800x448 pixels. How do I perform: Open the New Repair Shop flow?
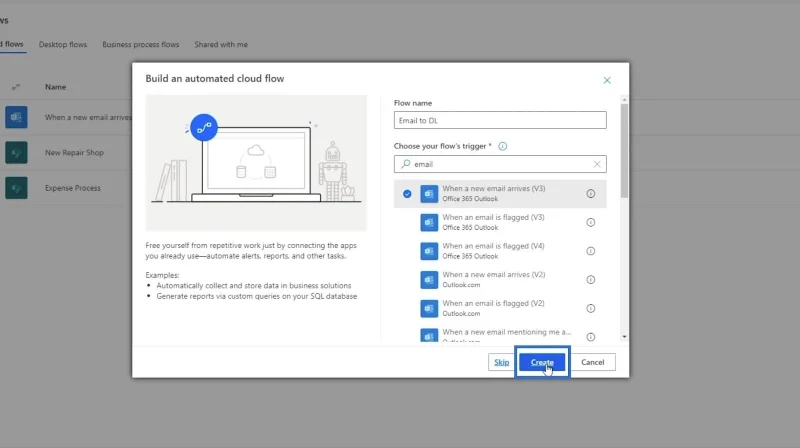[74, 153]
